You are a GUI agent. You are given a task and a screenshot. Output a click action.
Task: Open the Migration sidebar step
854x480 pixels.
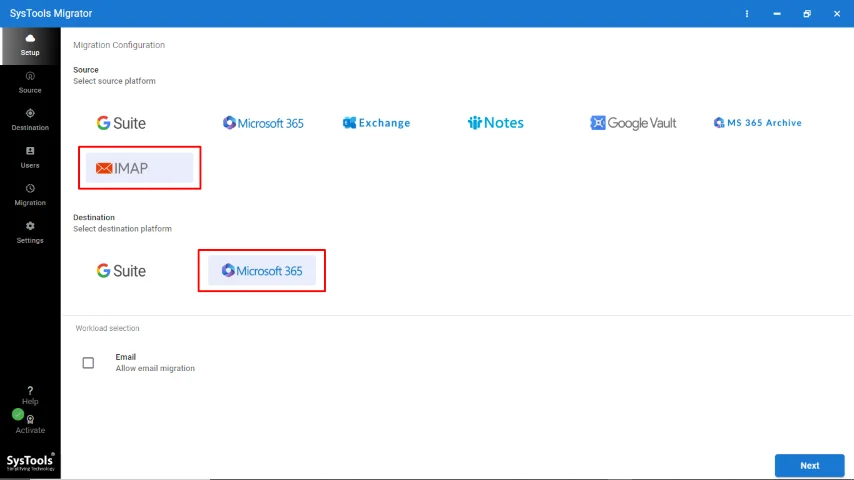(30, 195)
